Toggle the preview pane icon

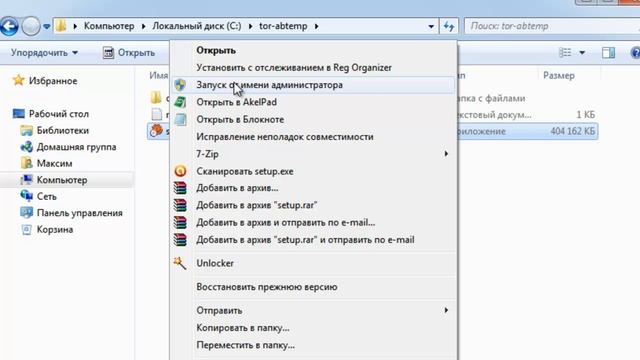(608, 53)
